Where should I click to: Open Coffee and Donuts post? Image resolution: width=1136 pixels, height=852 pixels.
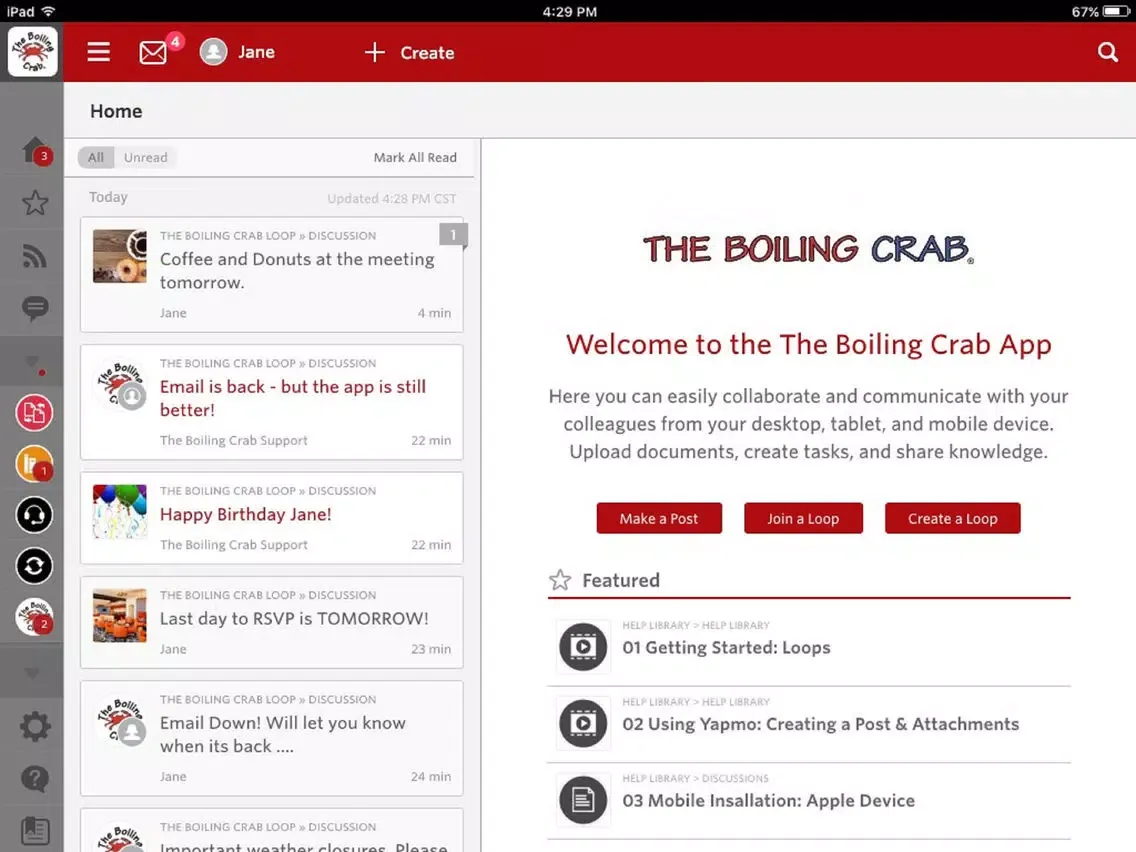(x=272, y=275)
